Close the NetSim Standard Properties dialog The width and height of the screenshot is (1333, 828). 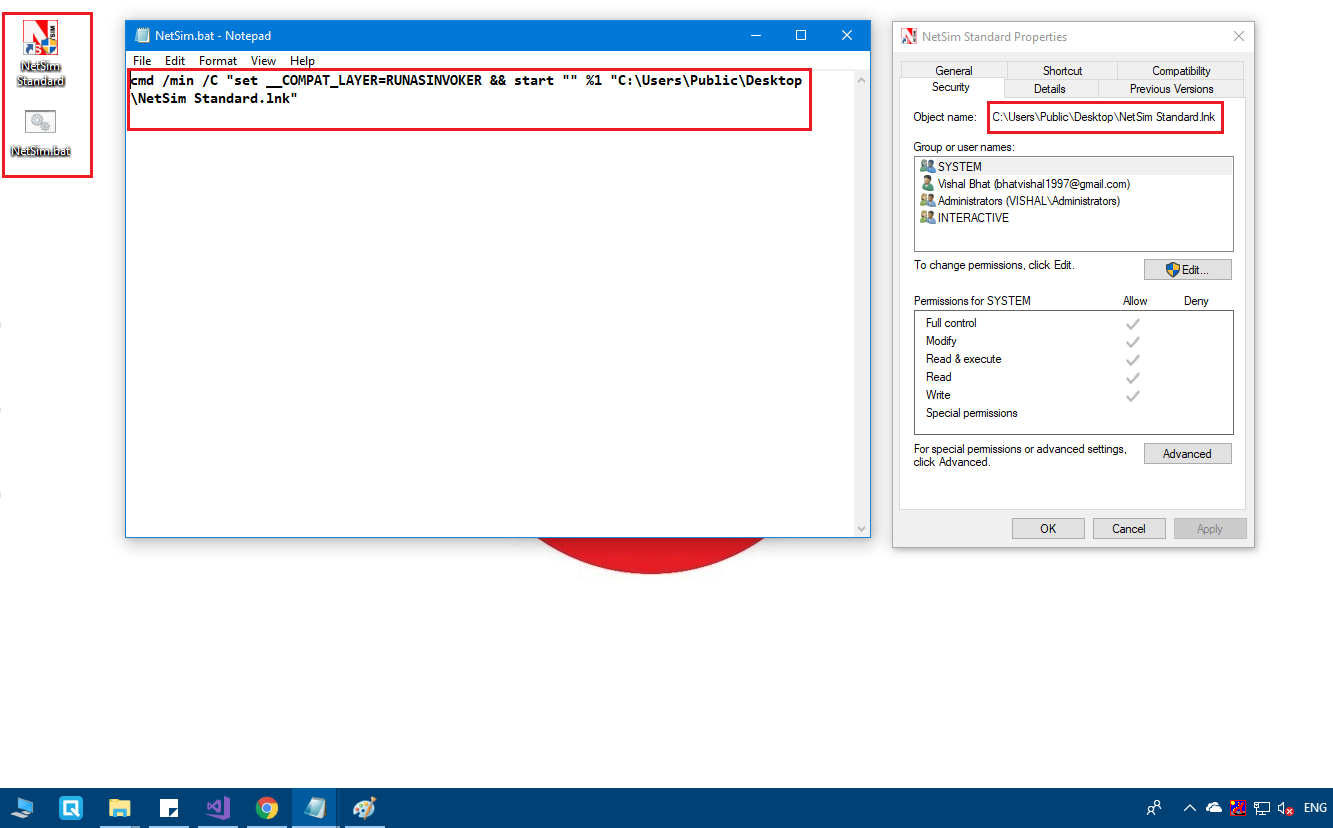[x=1239, y=36]
